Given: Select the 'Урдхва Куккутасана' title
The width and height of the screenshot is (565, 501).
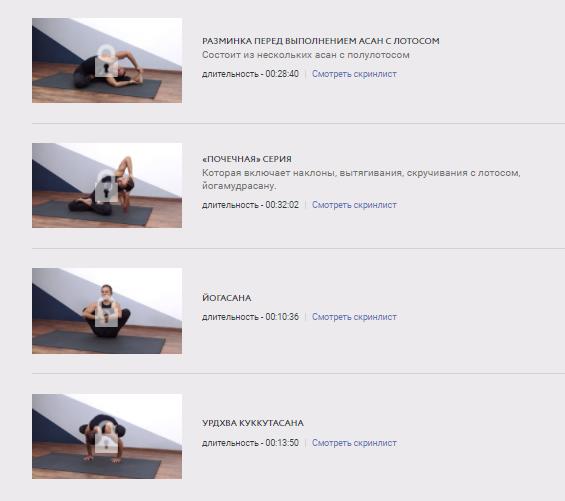Looking at the screenshot, I should pyautogui.click(x=253, y=423).
